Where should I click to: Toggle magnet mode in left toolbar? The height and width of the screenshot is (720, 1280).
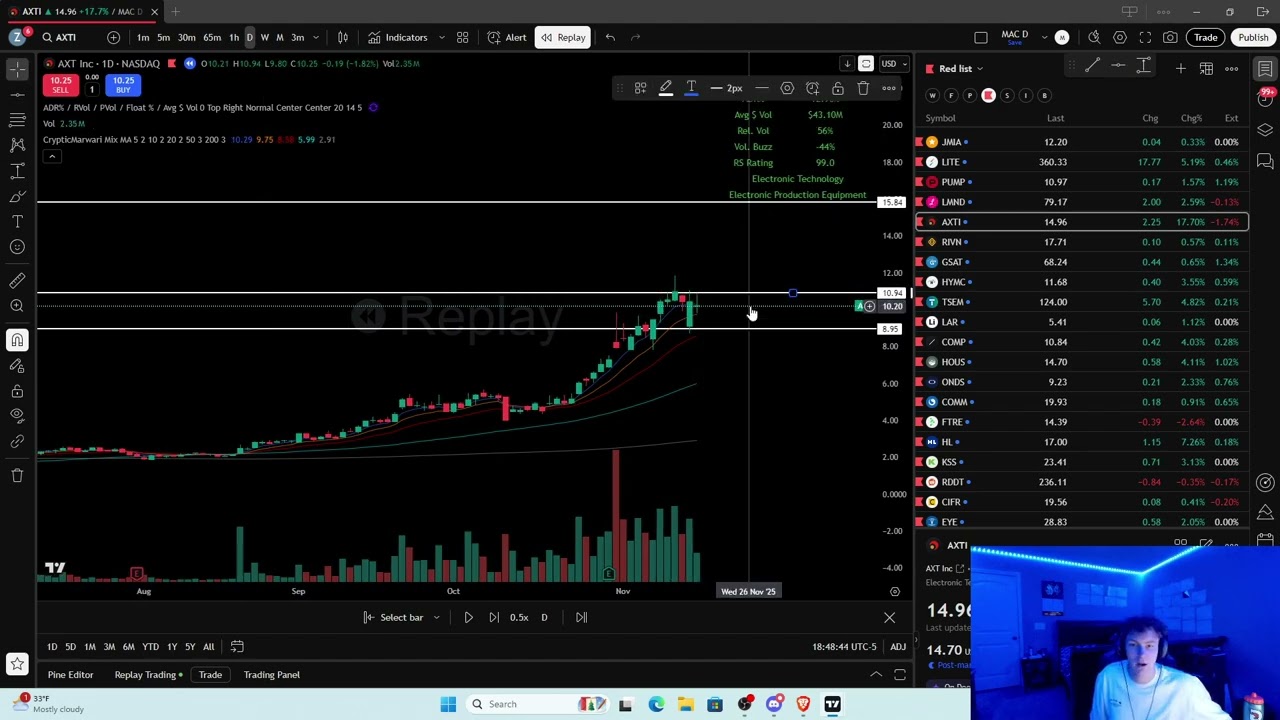click(17, 340)
